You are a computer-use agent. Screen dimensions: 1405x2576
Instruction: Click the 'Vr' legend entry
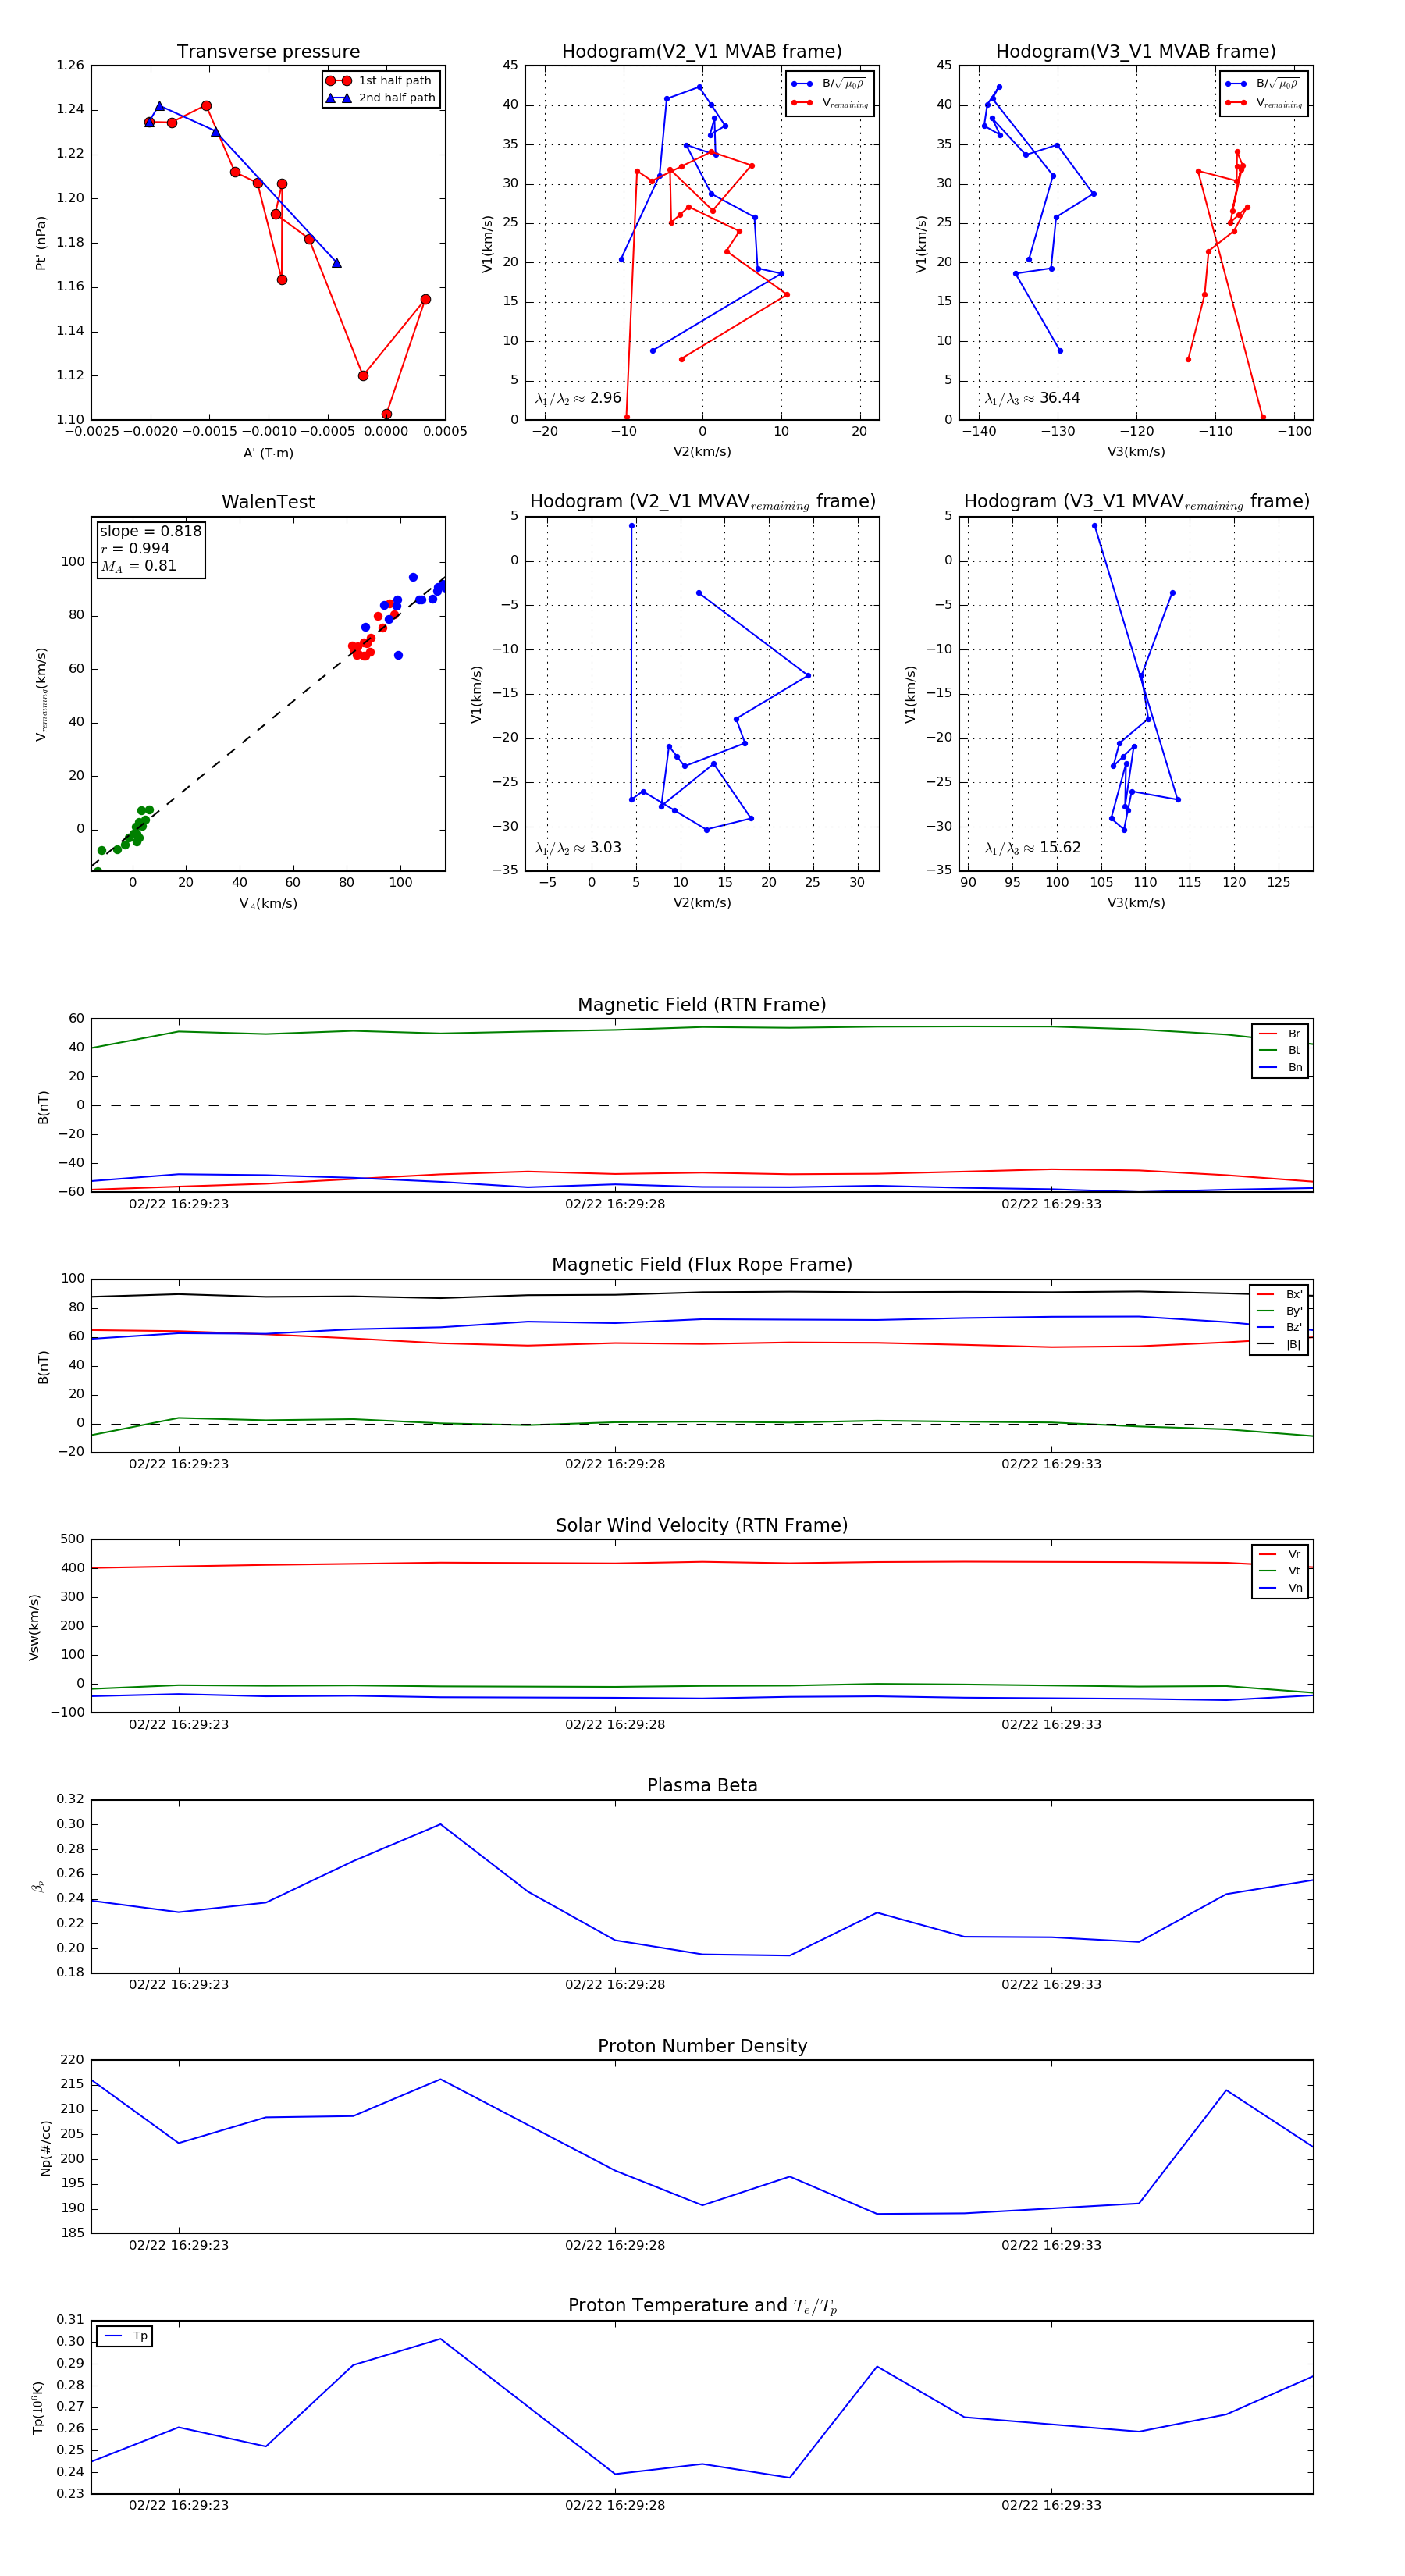click(1281, 1554)
